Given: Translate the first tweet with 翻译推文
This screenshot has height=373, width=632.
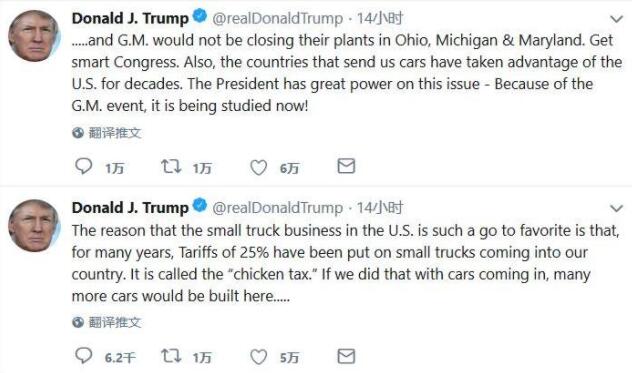Looking at the screenshot, I should click(x=107, y=133).
